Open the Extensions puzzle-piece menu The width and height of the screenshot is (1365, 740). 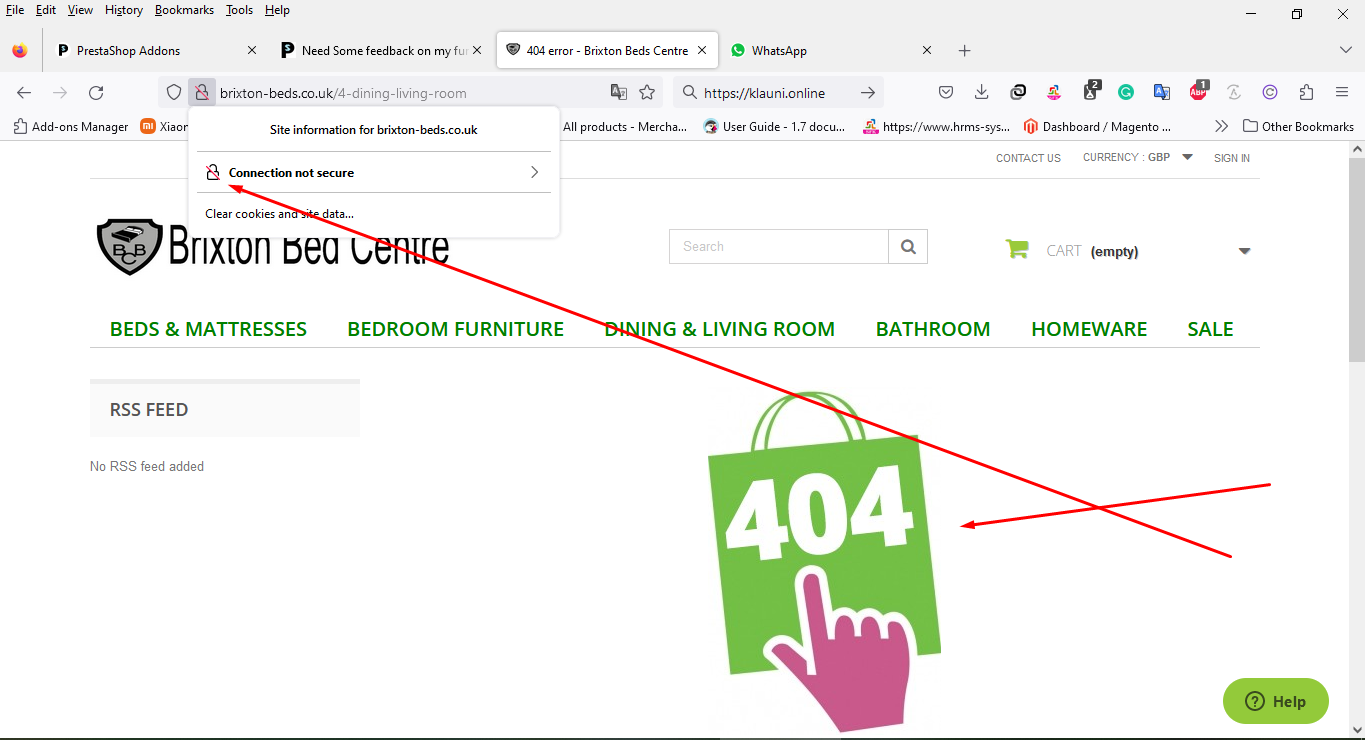coord(1306,93)
